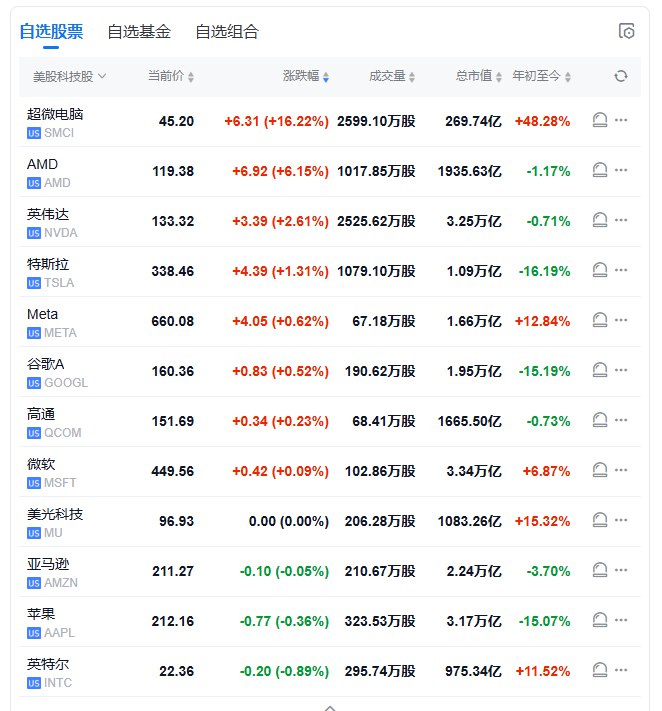Open more options for AMZN row
Image resolution: width=662 pixels, height=711 pixels.
coord(621,570)
